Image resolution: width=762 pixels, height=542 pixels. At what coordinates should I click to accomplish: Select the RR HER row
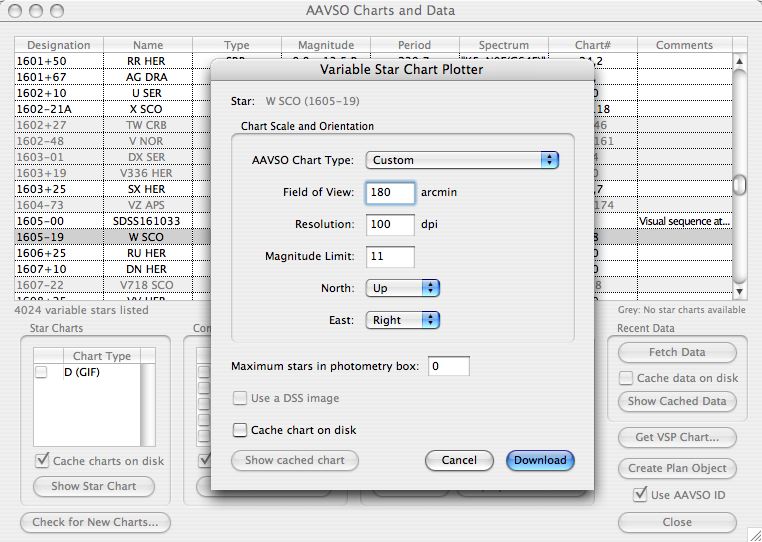tap(373, 61)
